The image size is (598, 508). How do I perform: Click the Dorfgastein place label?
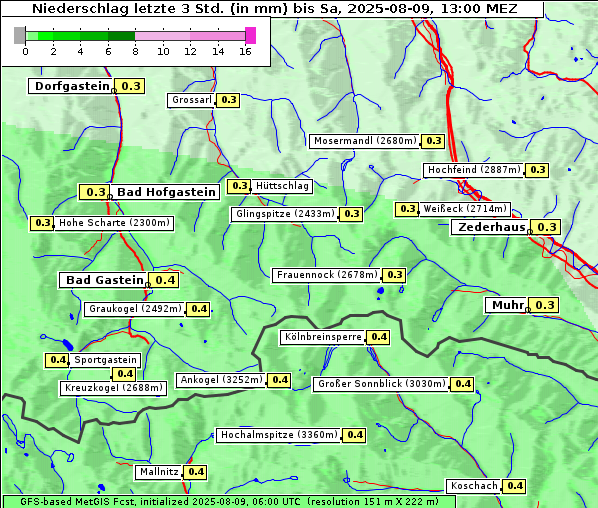coord(71,86)
